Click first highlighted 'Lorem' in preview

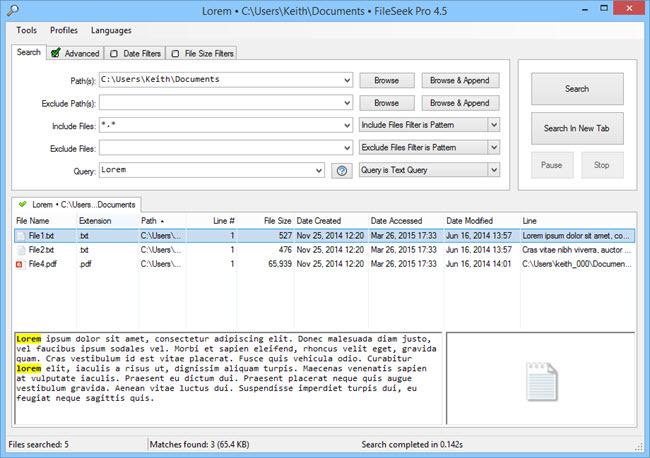click(29, 339)
